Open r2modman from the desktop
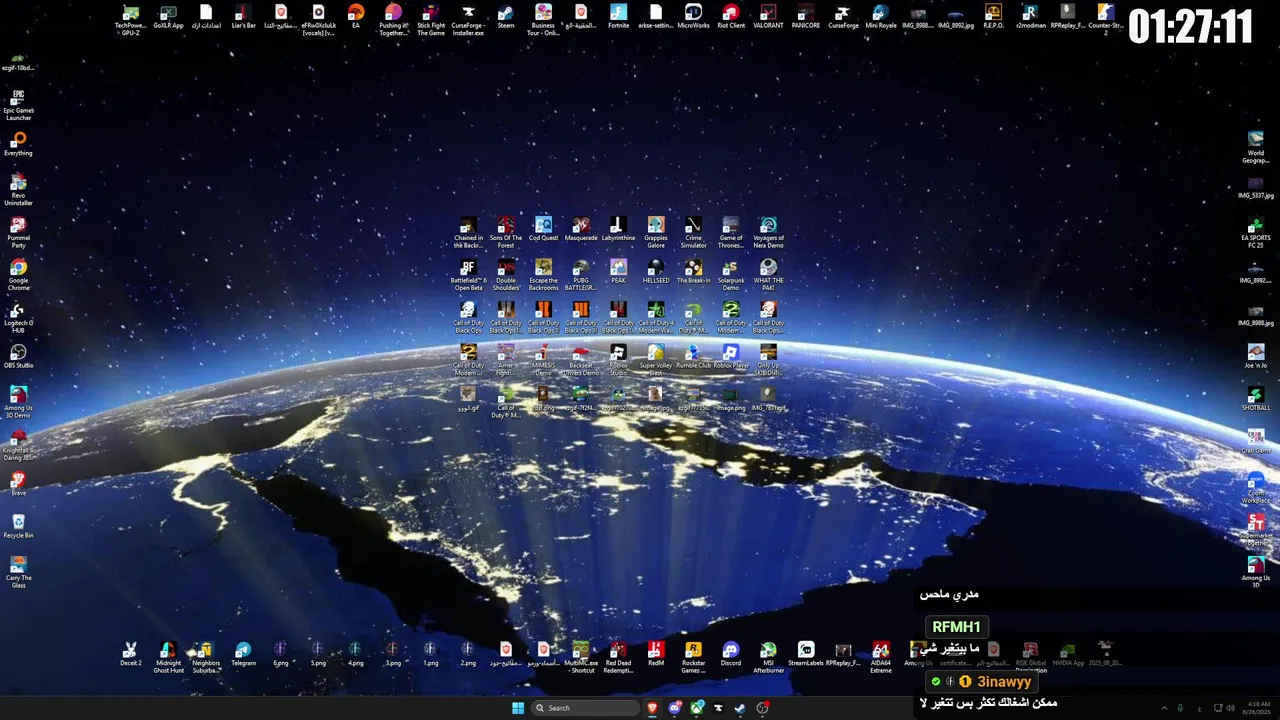Viewport: 1280px width, 720px height. 1029,17
